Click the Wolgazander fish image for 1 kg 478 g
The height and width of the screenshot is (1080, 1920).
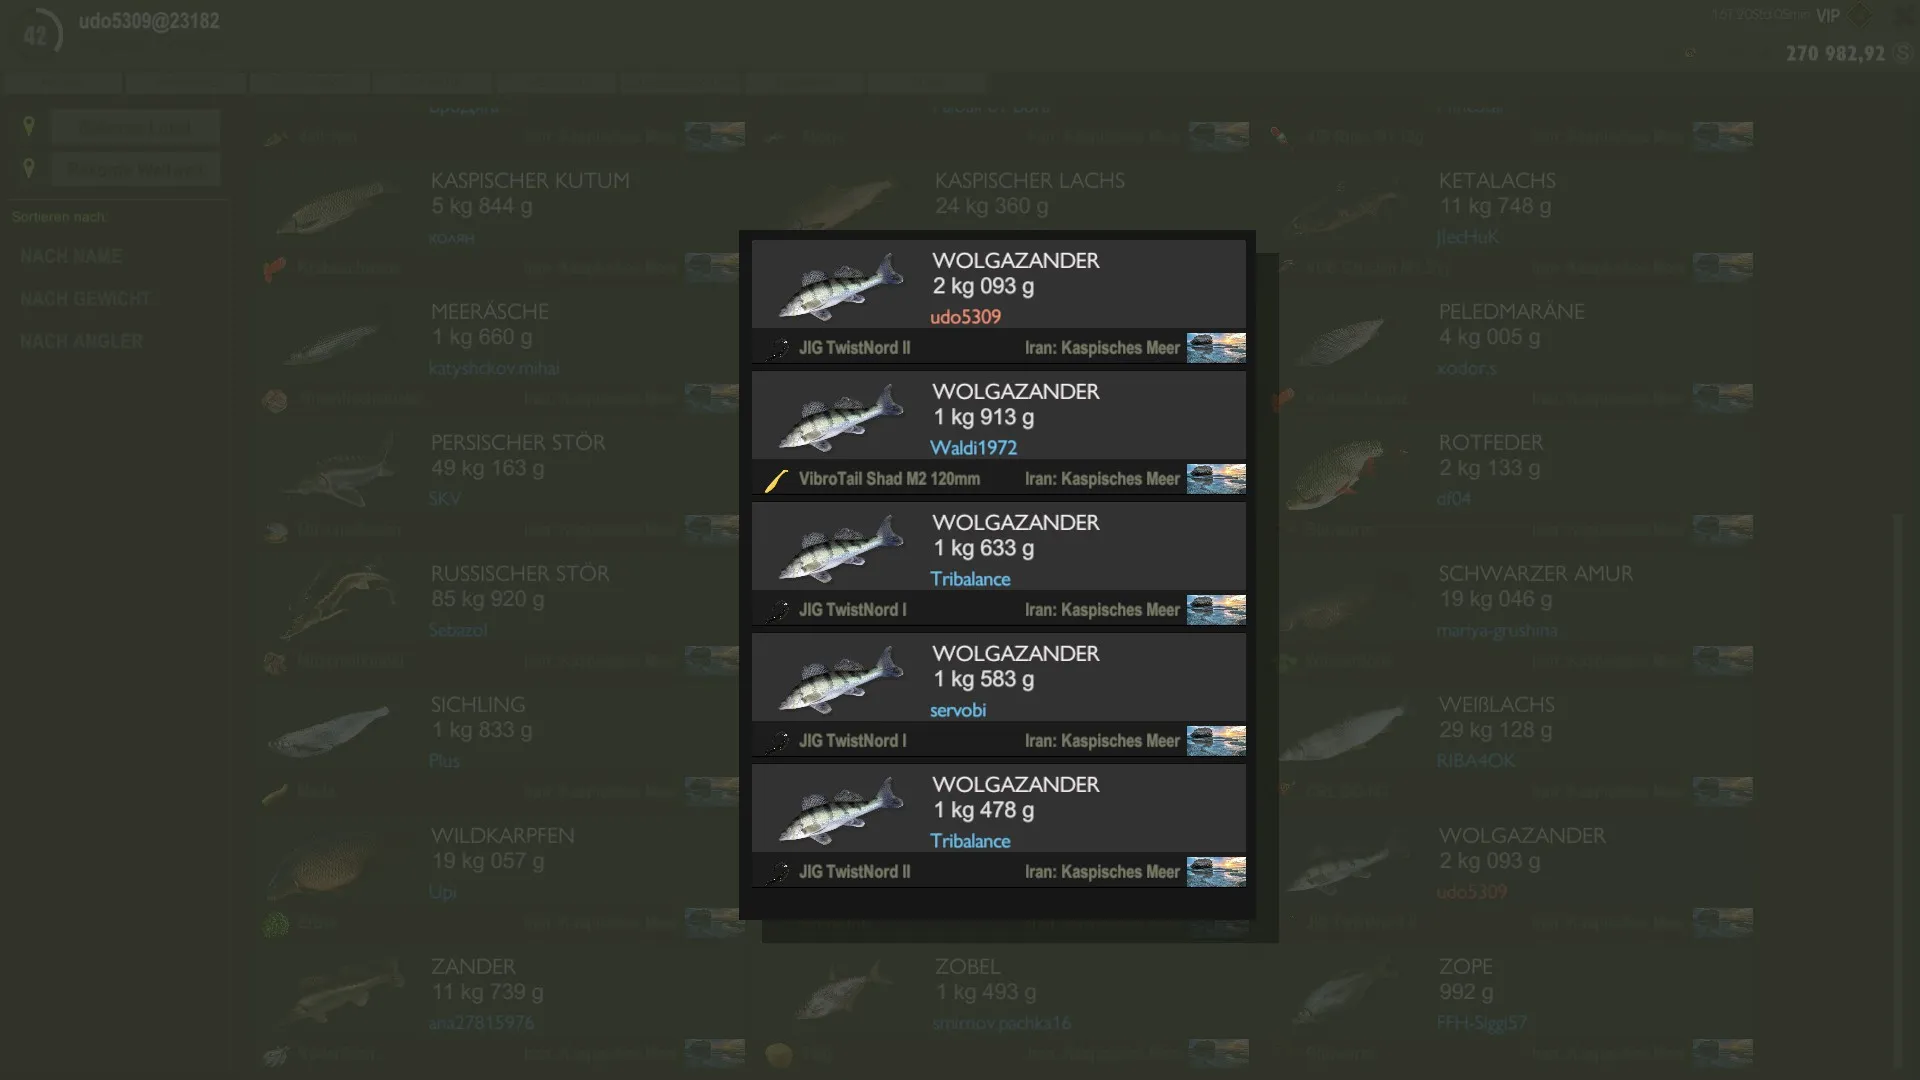click(840, 811)
